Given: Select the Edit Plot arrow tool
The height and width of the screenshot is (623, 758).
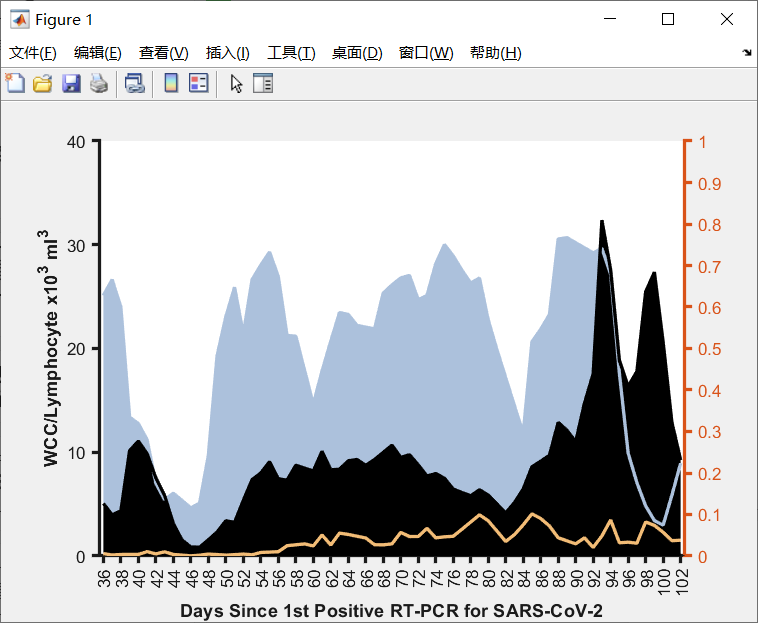Looking at the screenshot, I should (x=236, y=84).
